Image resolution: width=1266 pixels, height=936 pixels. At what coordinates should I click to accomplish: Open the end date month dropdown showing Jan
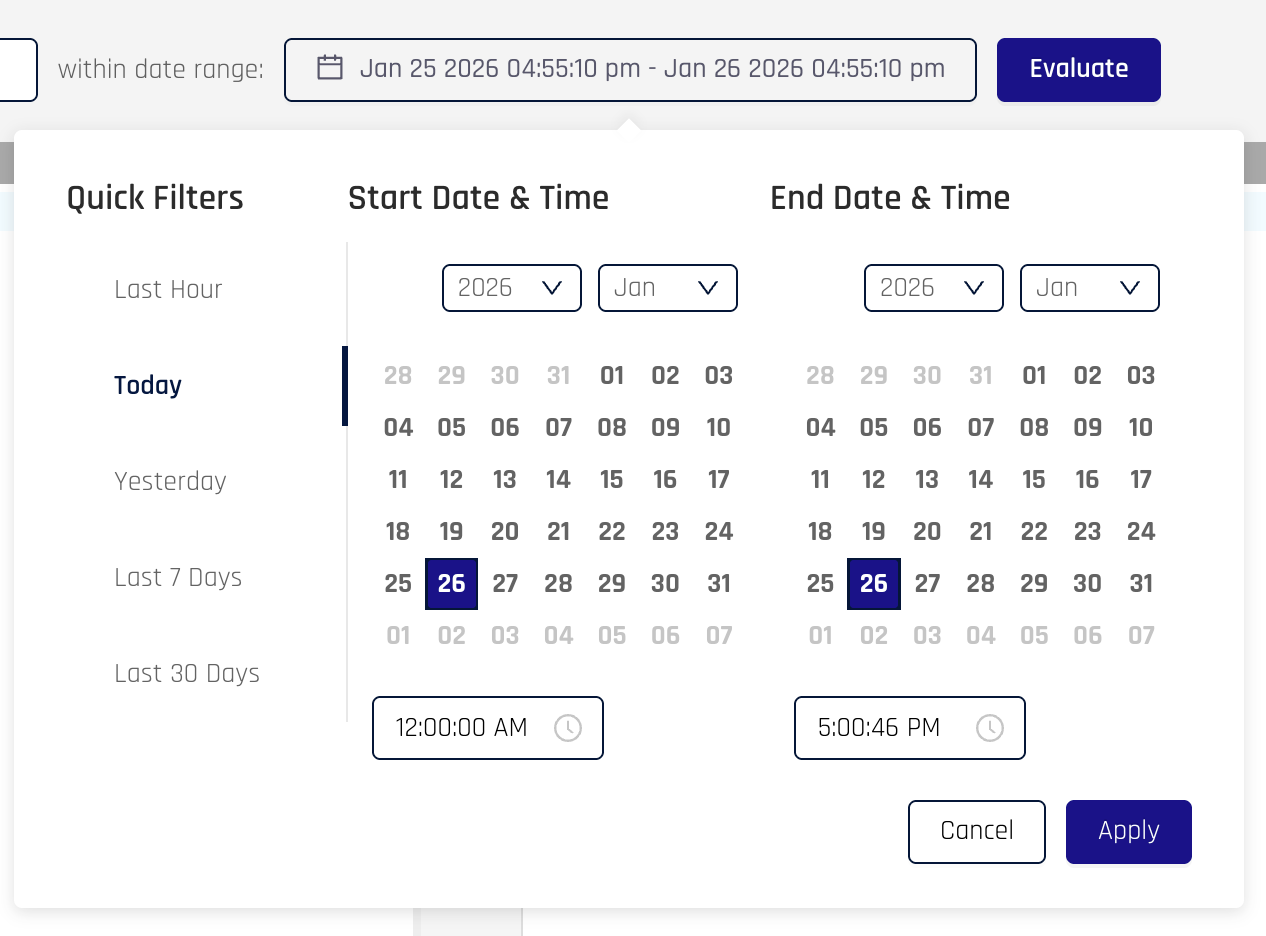coord(1089,288)
